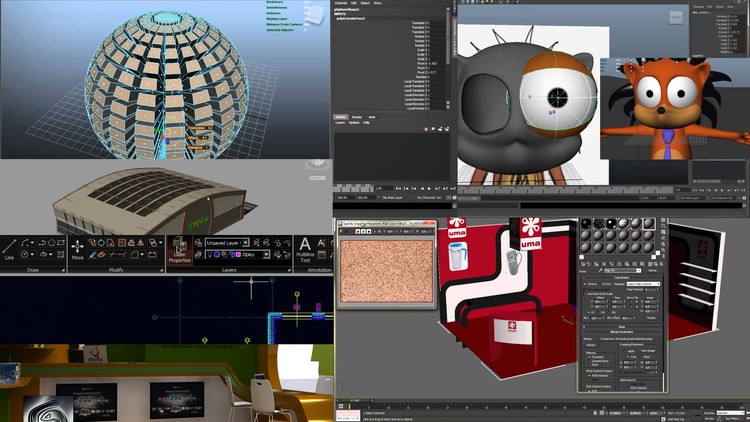The image size is (750, 422).
Task: Toggle the Apply cropping checkbox
Action: (625, 351)
